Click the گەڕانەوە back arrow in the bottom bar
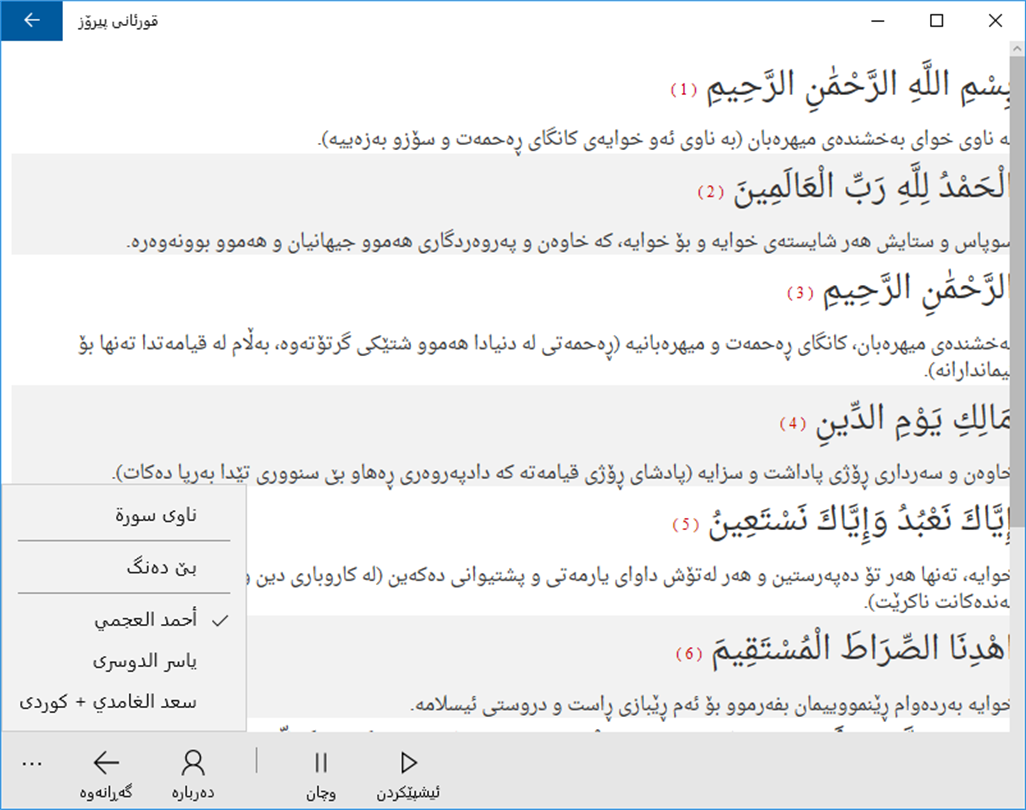This screenshot has height=810, width=1026. [x=106, y=775]
